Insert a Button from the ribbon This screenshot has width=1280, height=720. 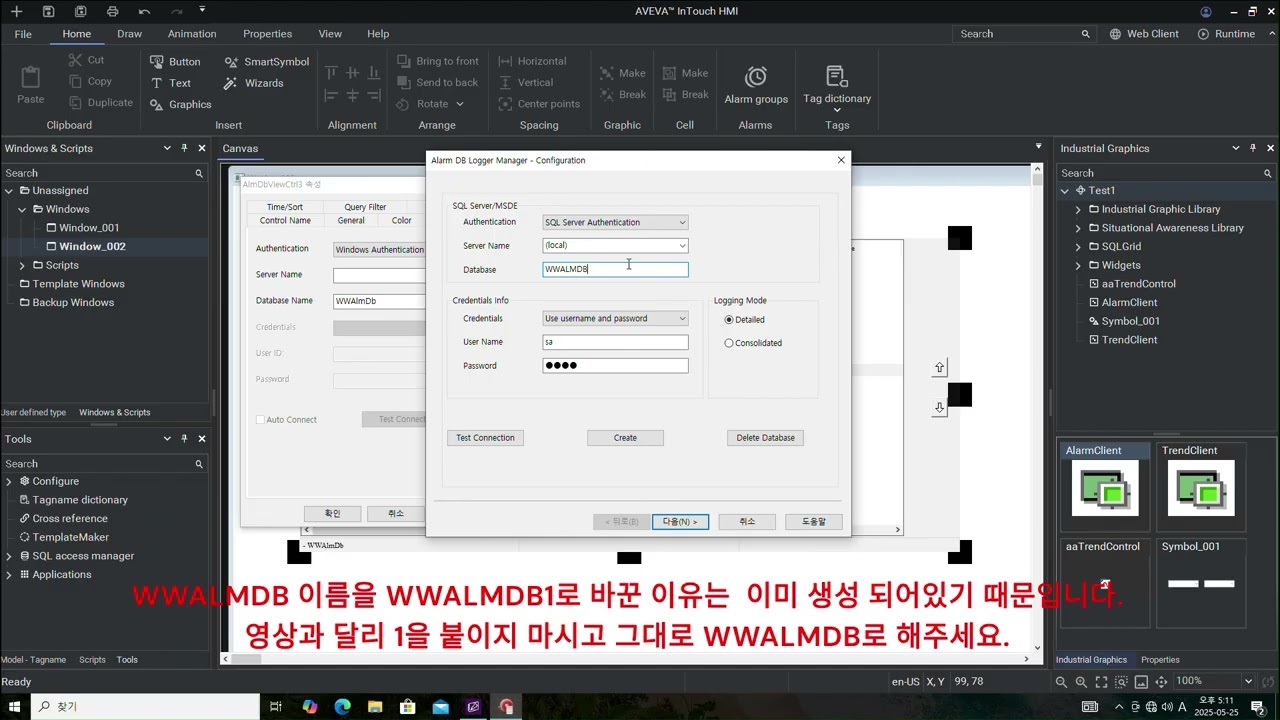(175, 61)
